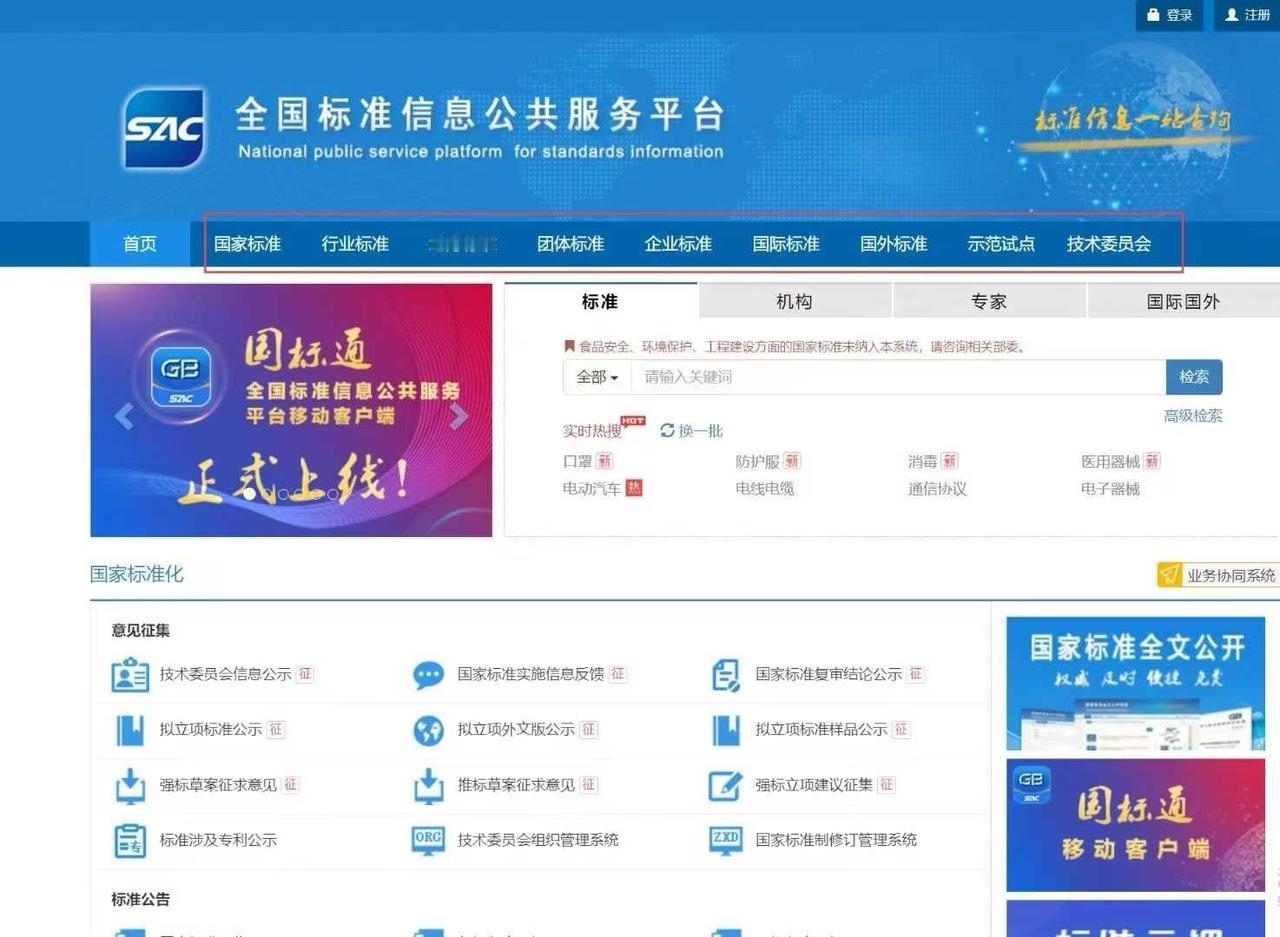The height and width of the screenshot is (937, 1280).
Task: Open the 全部 search category dropdown
Action: (595, 377)
